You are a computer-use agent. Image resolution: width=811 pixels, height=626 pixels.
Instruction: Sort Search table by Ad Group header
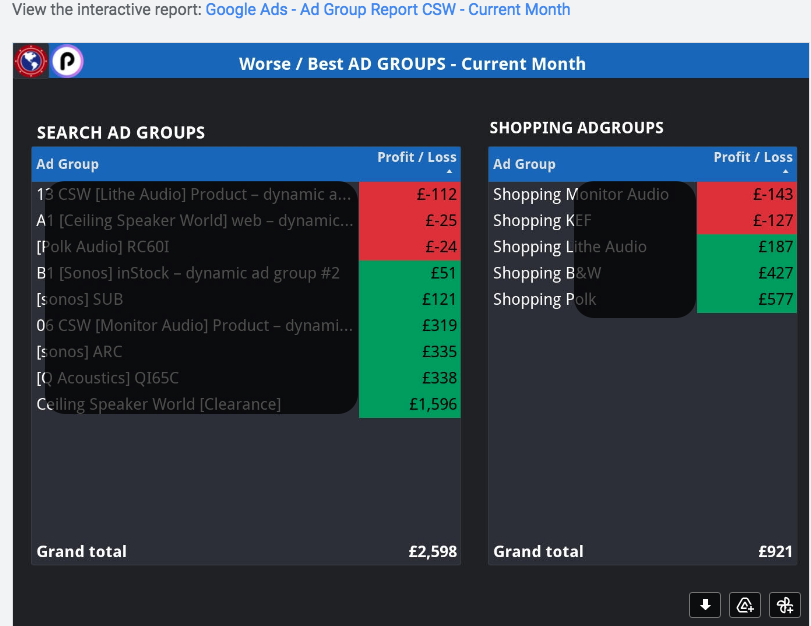pos(68,164)
